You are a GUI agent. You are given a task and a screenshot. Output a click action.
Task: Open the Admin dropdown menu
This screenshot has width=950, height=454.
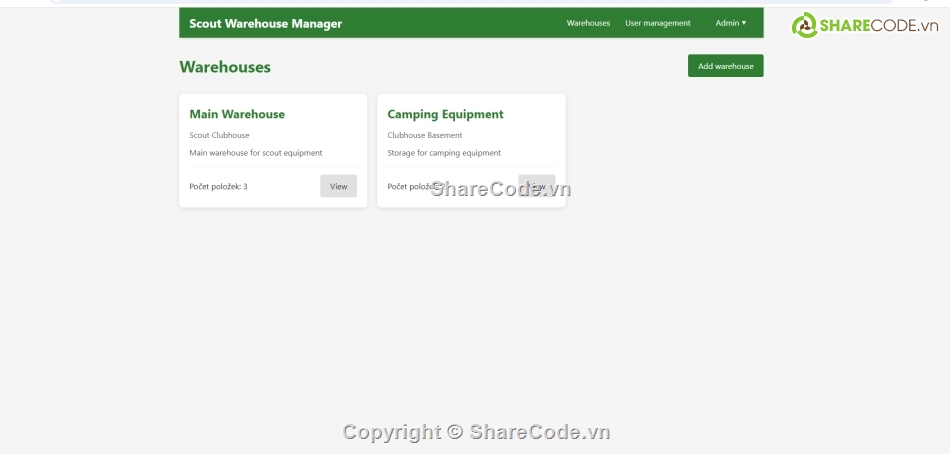(729, 23)
